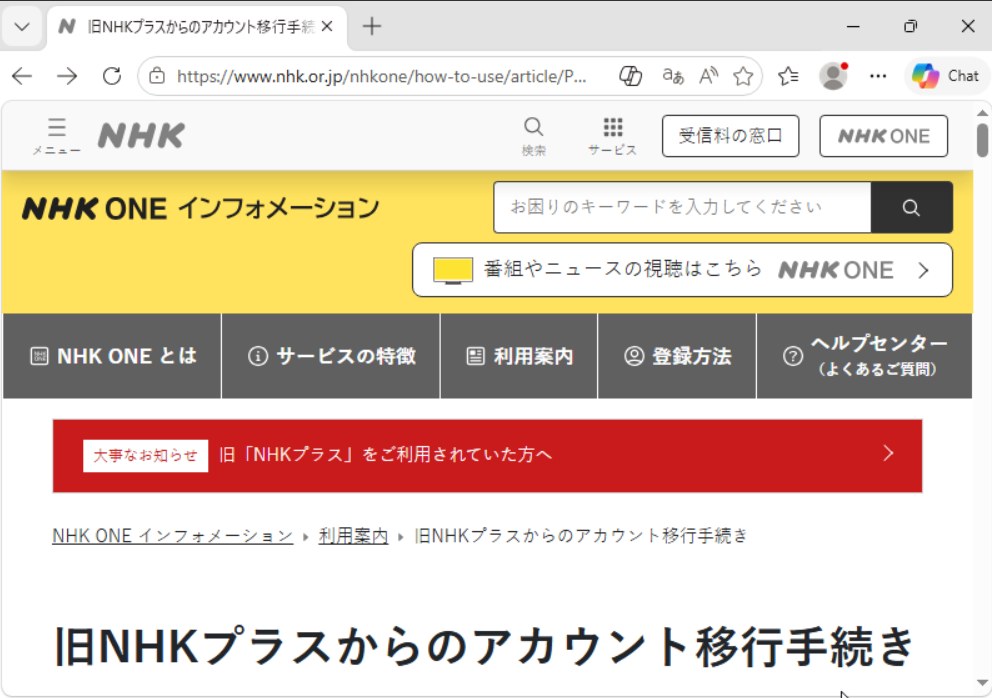
Task: Select the 利用案内 navigation tab
Action: tap(519, 356)
